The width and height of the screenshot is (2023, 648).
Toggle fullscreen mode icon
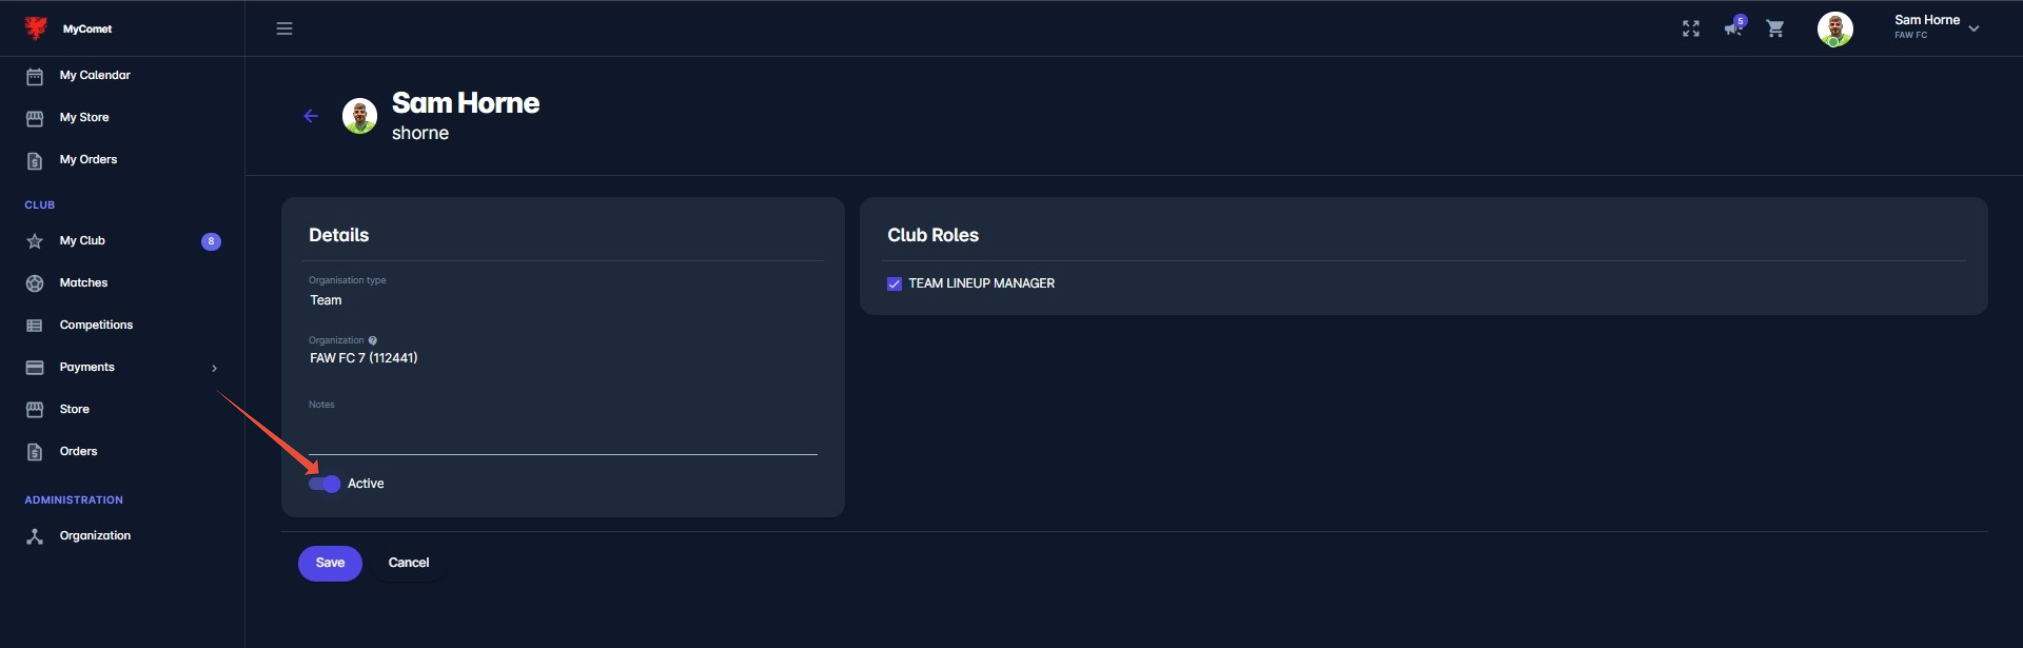(x=1691, y=29)
